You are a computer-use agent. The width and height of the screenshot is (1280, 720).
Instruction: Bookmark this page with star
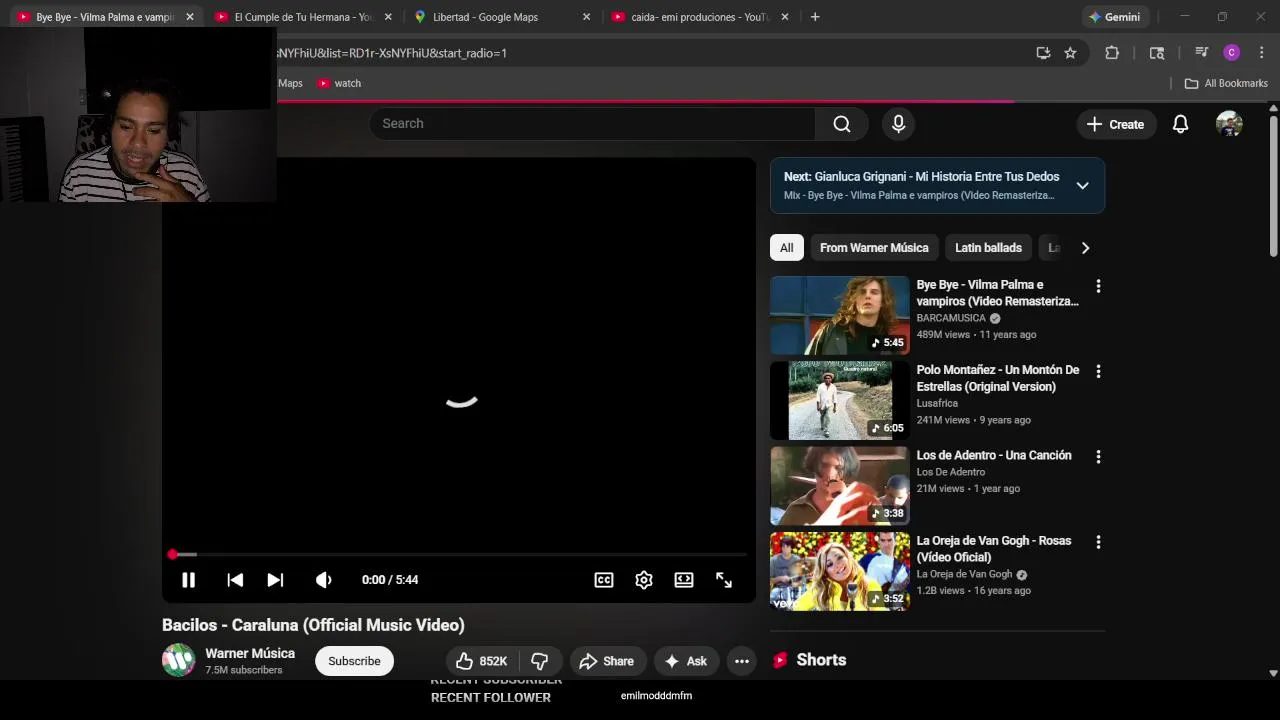[1070, 53]
